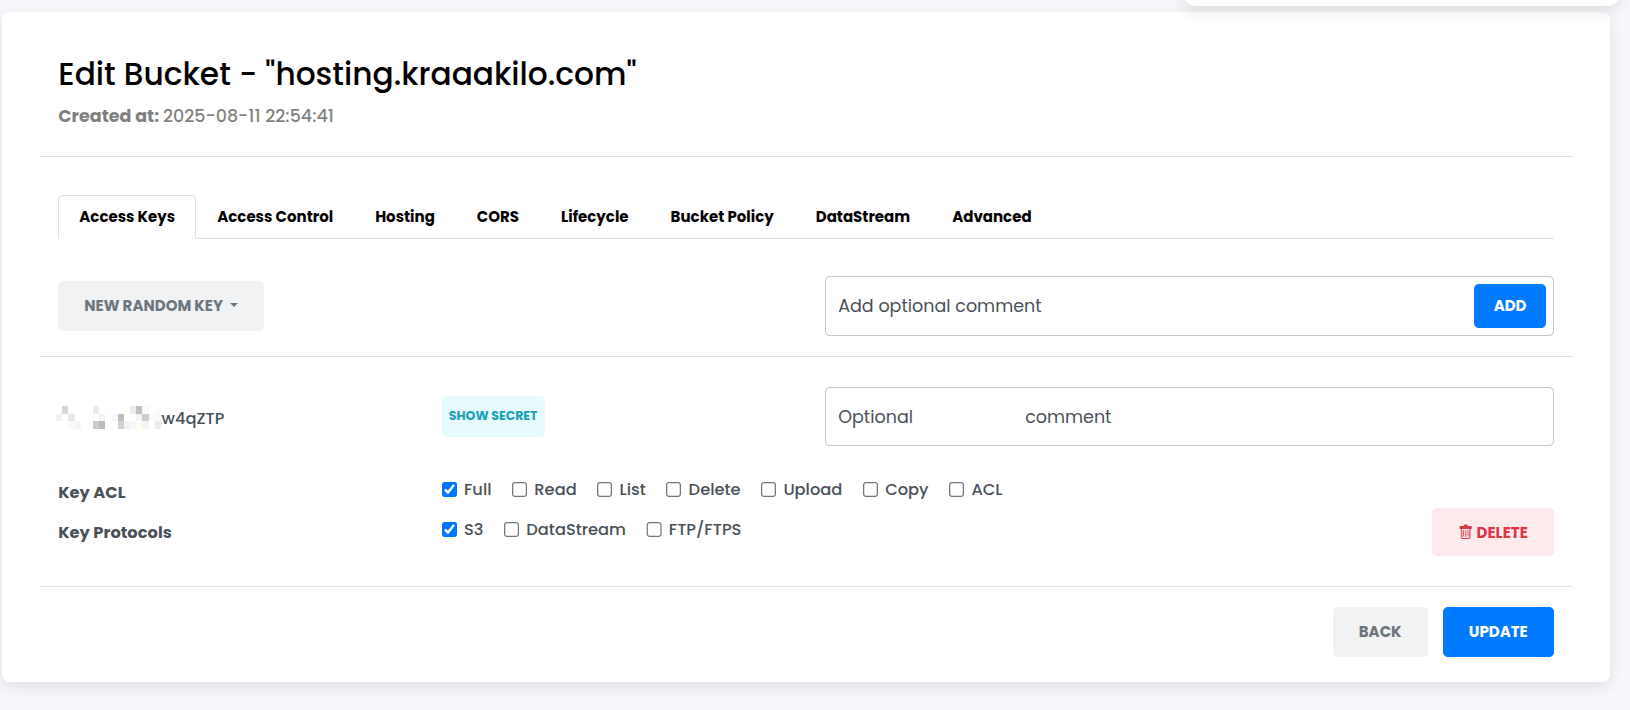Check the Delete ACL checkbox
Screen dimensions: 1630x710
pos(674,490)
